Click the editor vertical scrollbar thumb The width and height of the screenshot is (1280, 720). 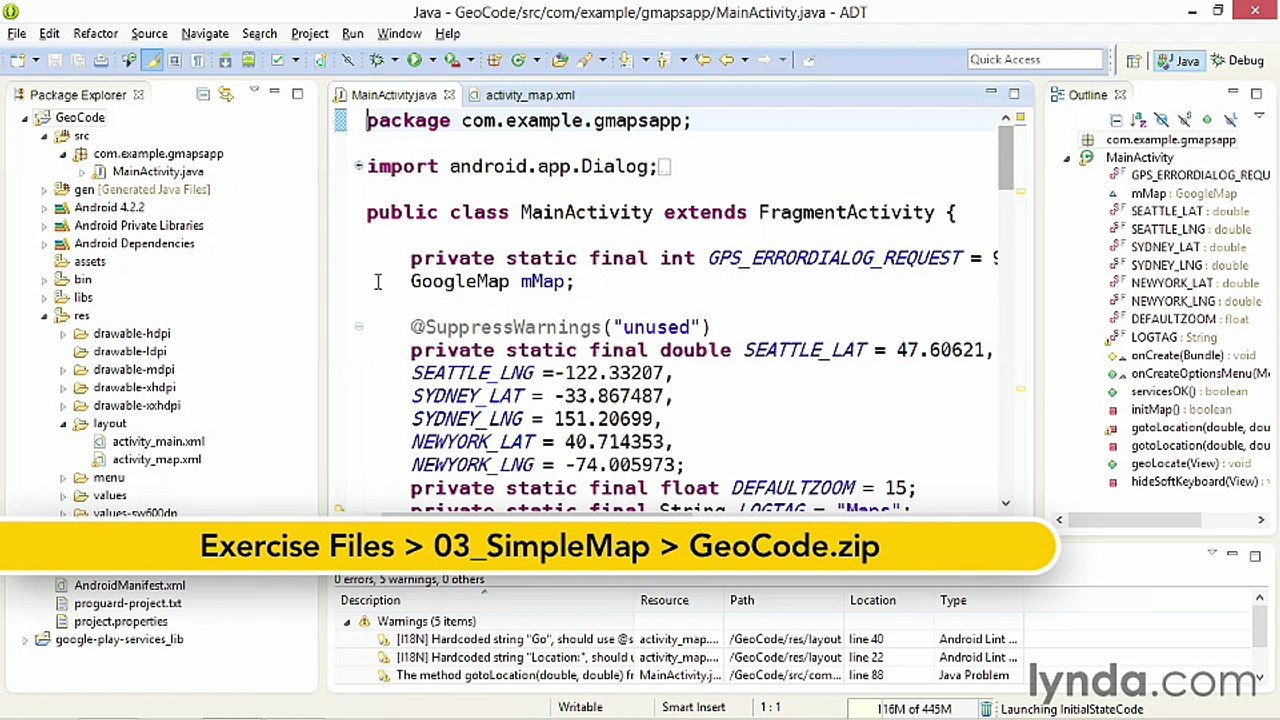pyautogui.click(x=1005, y=158)
